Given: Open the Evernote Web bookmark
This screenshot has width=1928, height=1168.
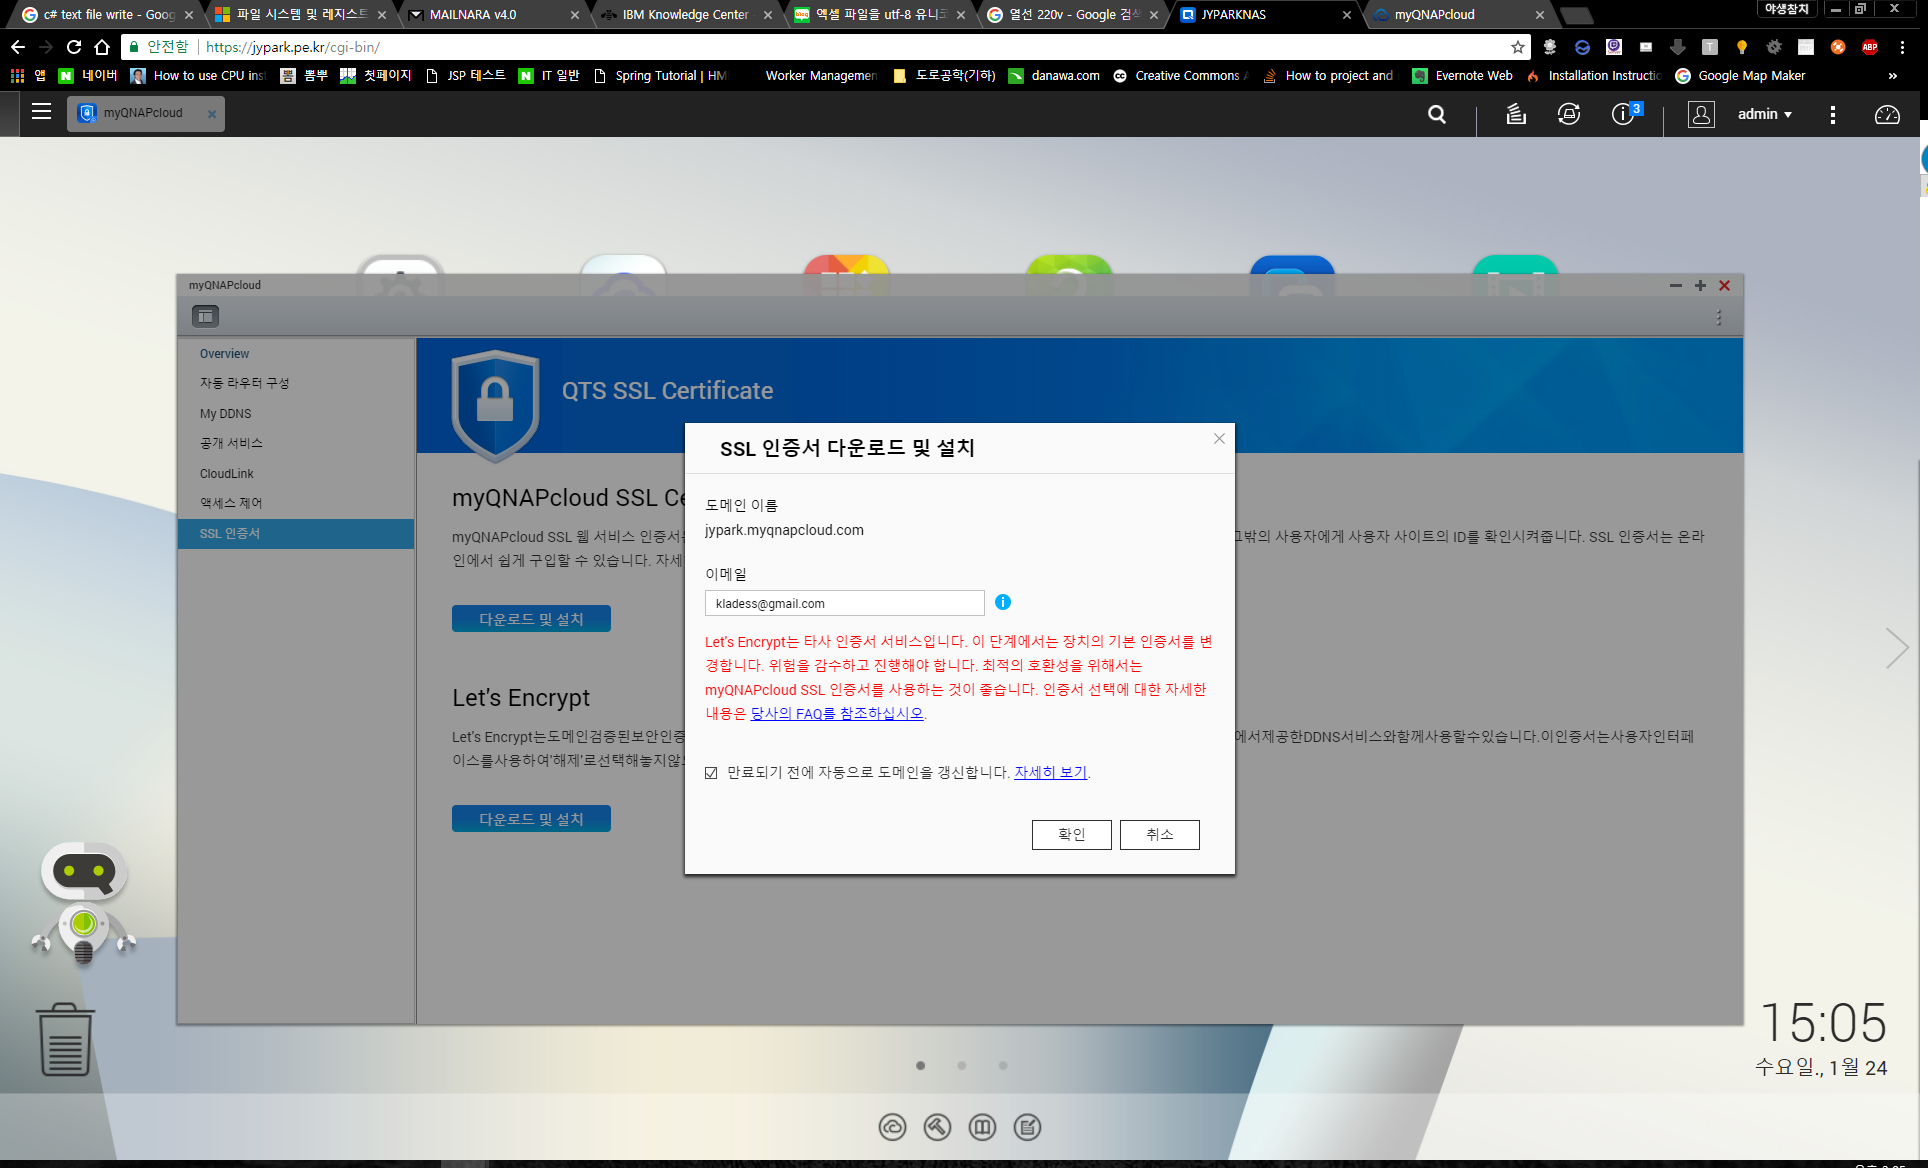Looking at the screenshot, I should point(1462,76).
